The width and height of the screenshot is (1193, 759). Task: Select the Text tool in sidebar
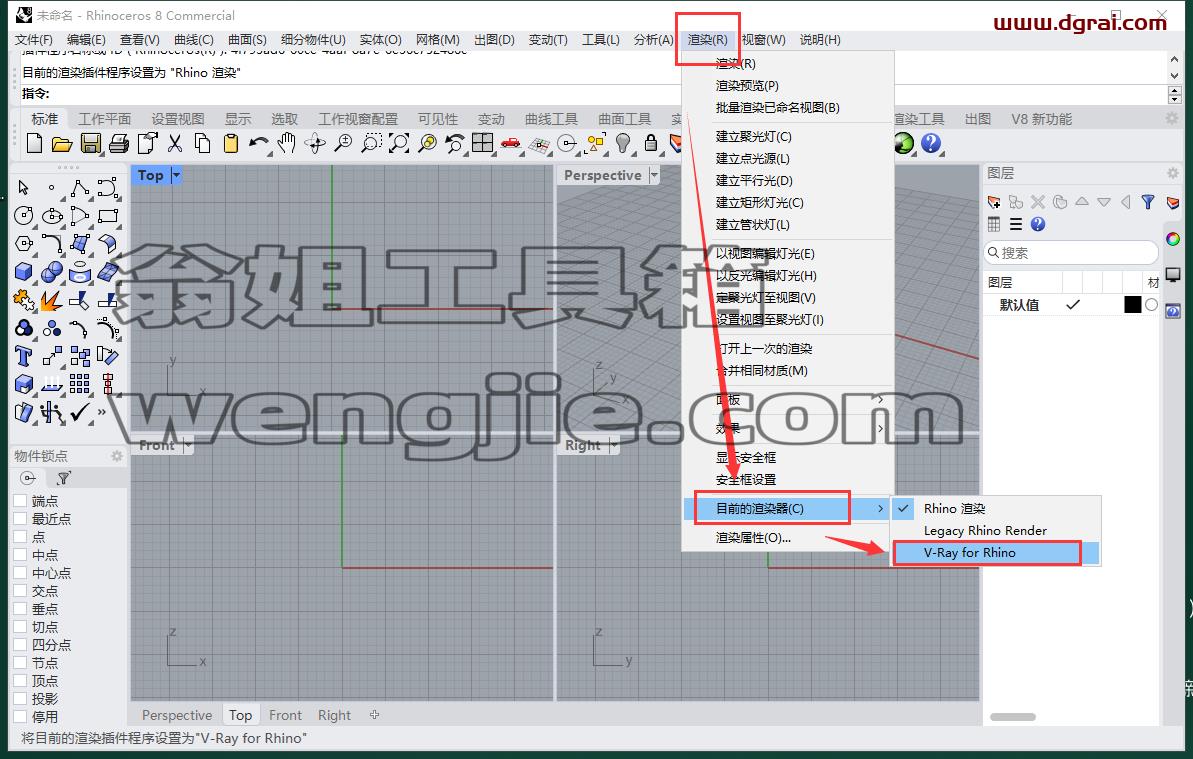pos(24,356)
